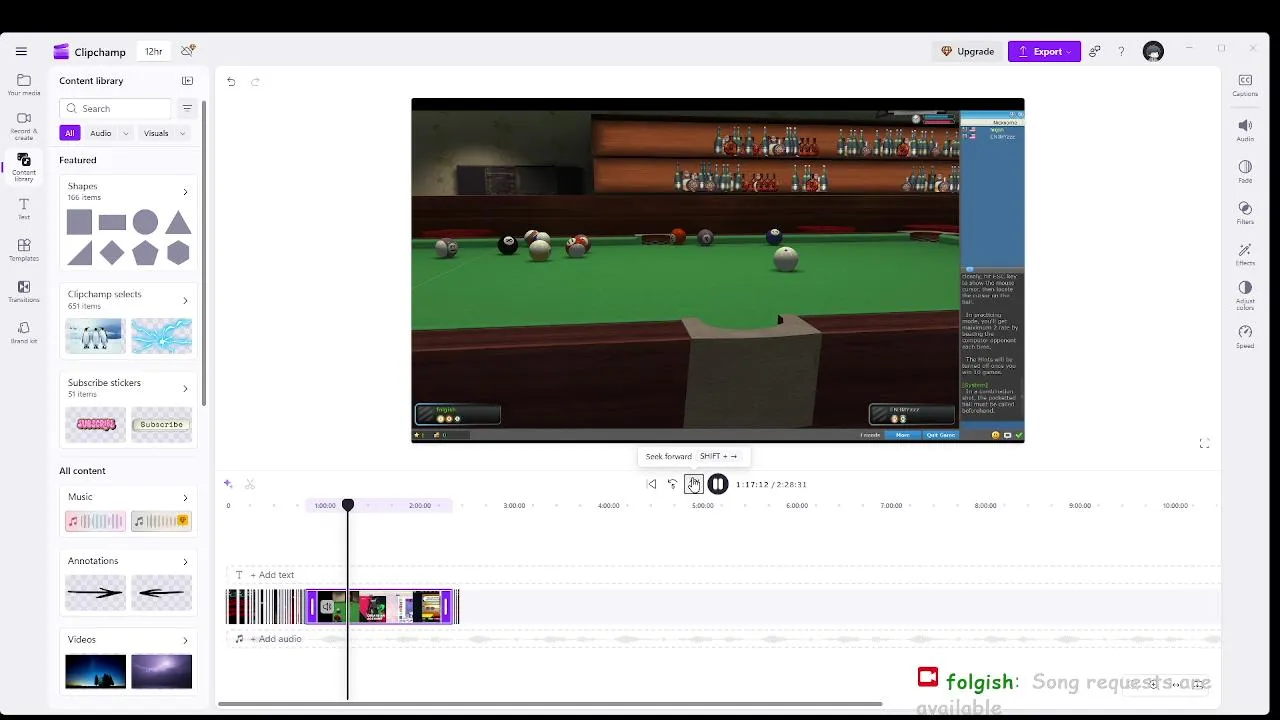
Task: Open the hamburger main menu
Action: [21, 51]
